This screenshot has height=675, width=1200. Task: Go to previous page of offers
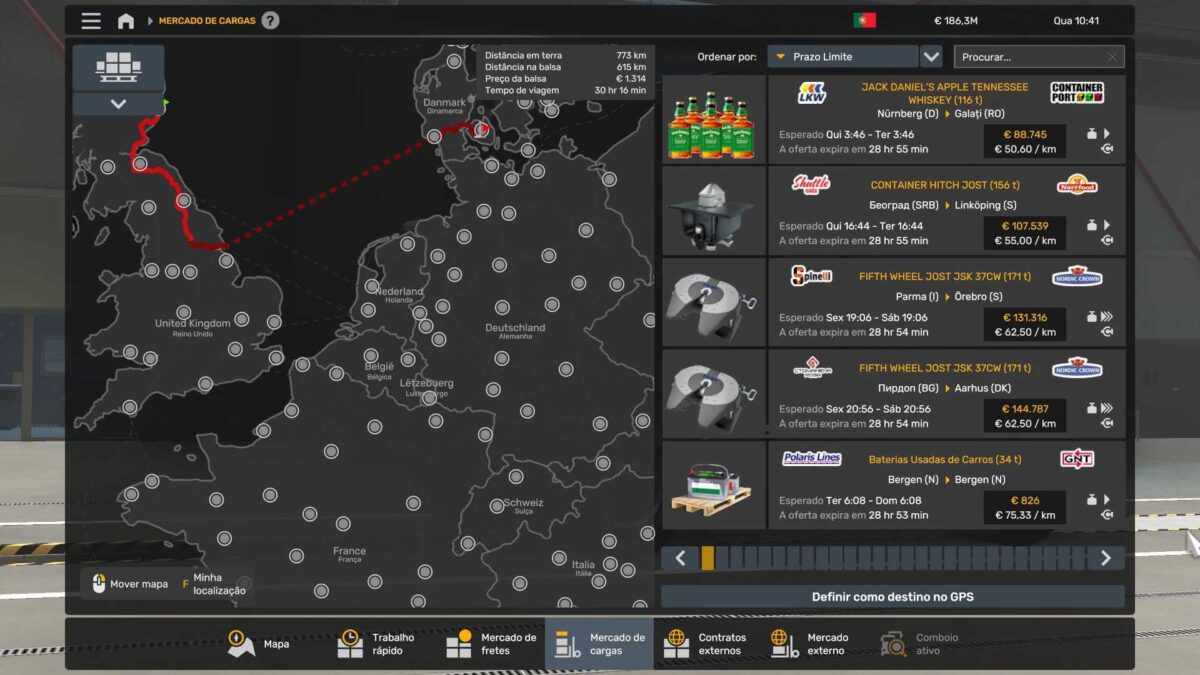pos(680,558)
